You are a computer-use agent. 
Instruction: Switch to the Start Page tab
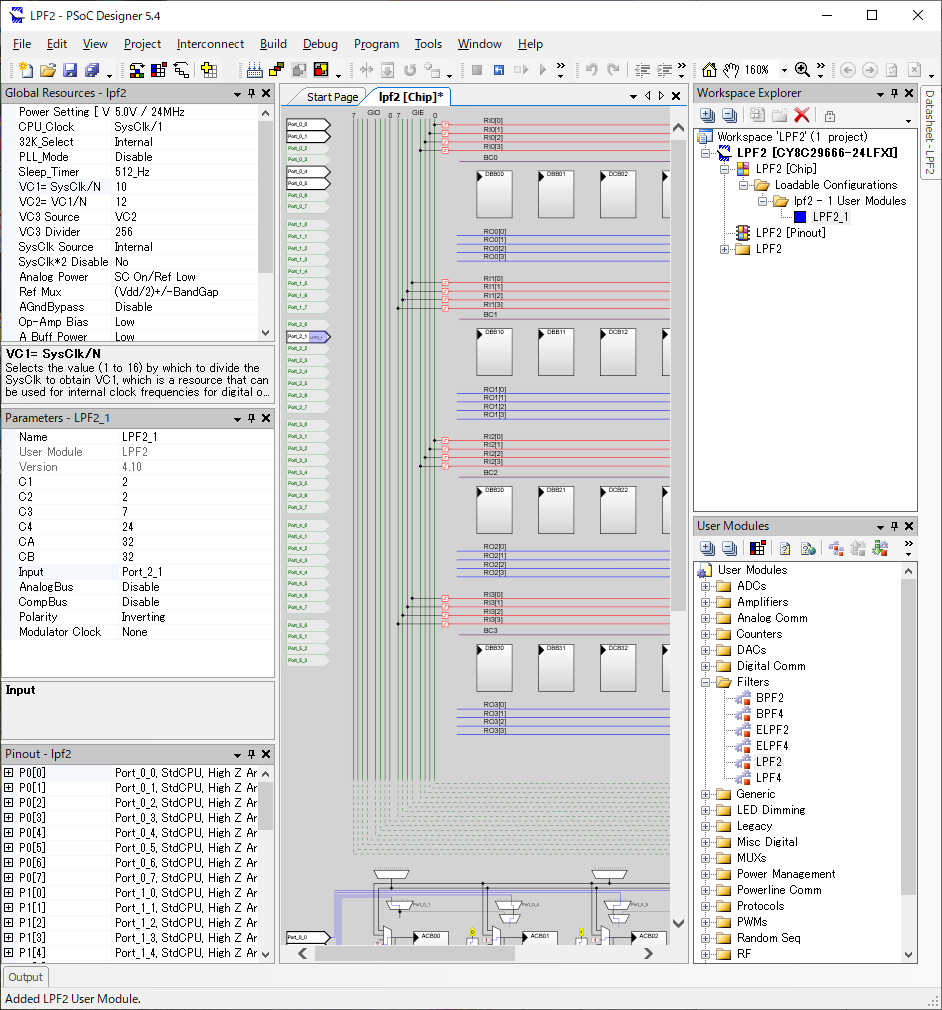[x=332, y=97]
